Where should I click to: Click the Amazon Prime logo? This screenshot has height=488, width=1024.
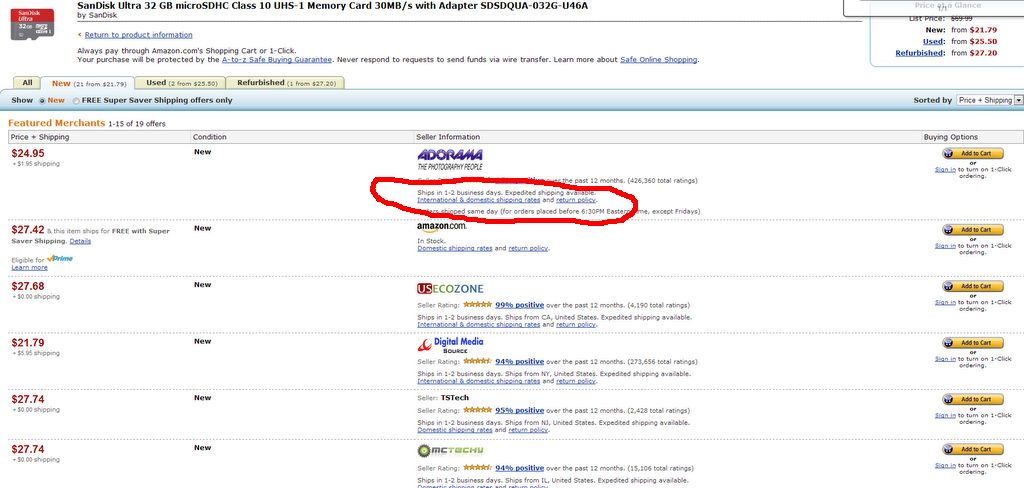59,259
